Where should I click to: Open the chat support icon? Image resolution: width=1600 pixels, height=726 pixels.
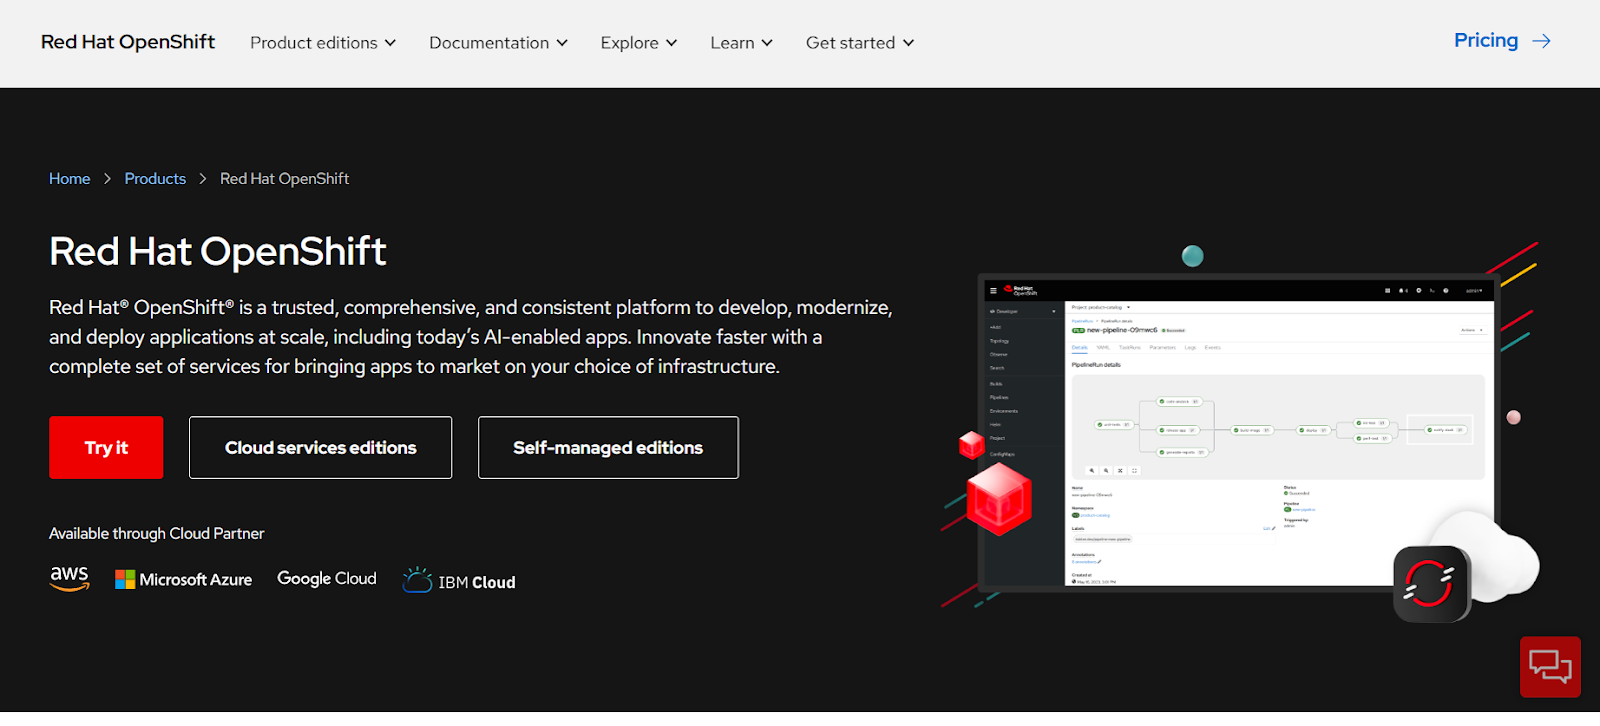1550,666
